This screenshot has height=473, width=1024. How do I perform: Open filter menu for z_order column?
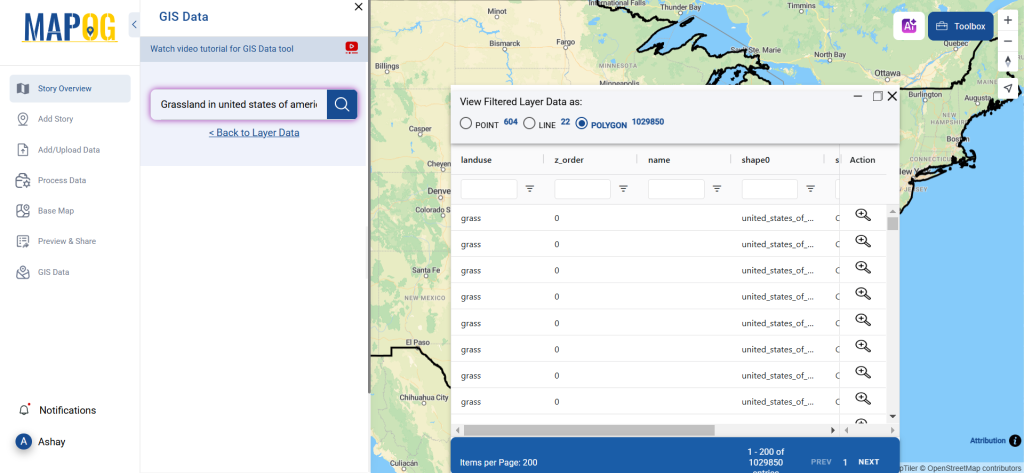pyautogui.click(x=623, y=189)
